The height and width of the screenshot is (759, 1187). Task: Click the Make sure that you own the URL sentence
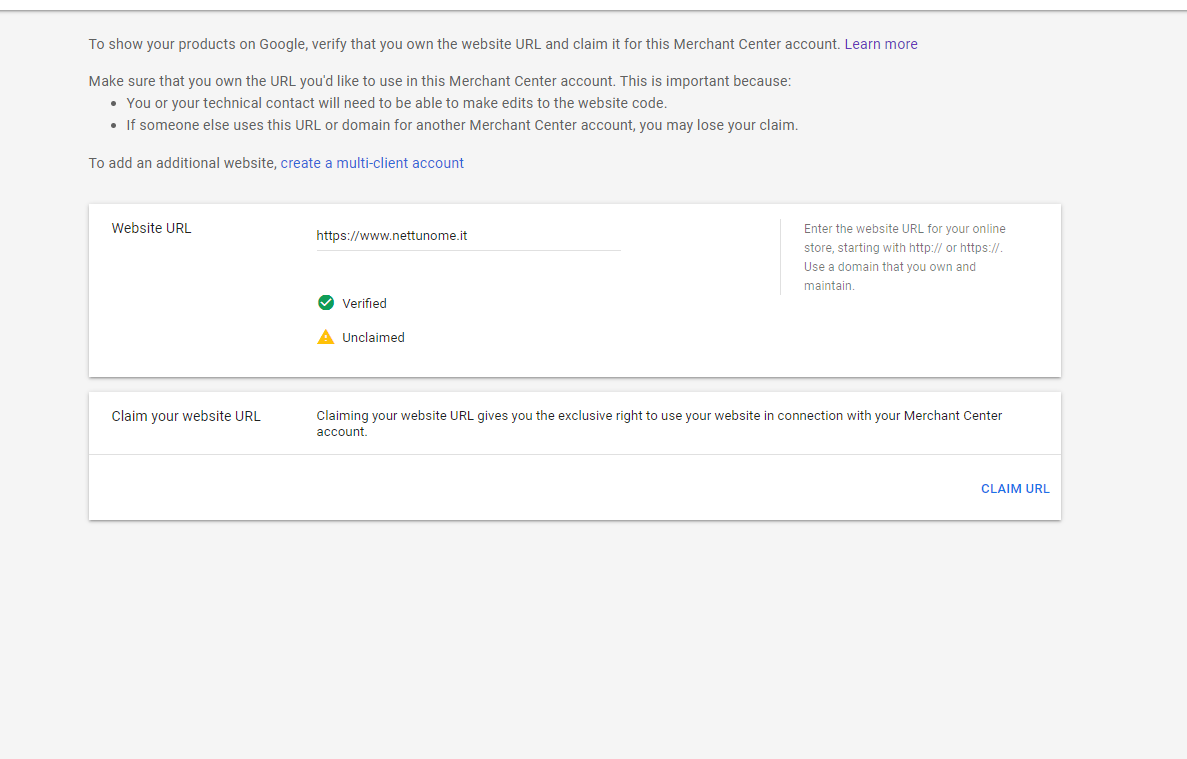(x=440, y=81)
